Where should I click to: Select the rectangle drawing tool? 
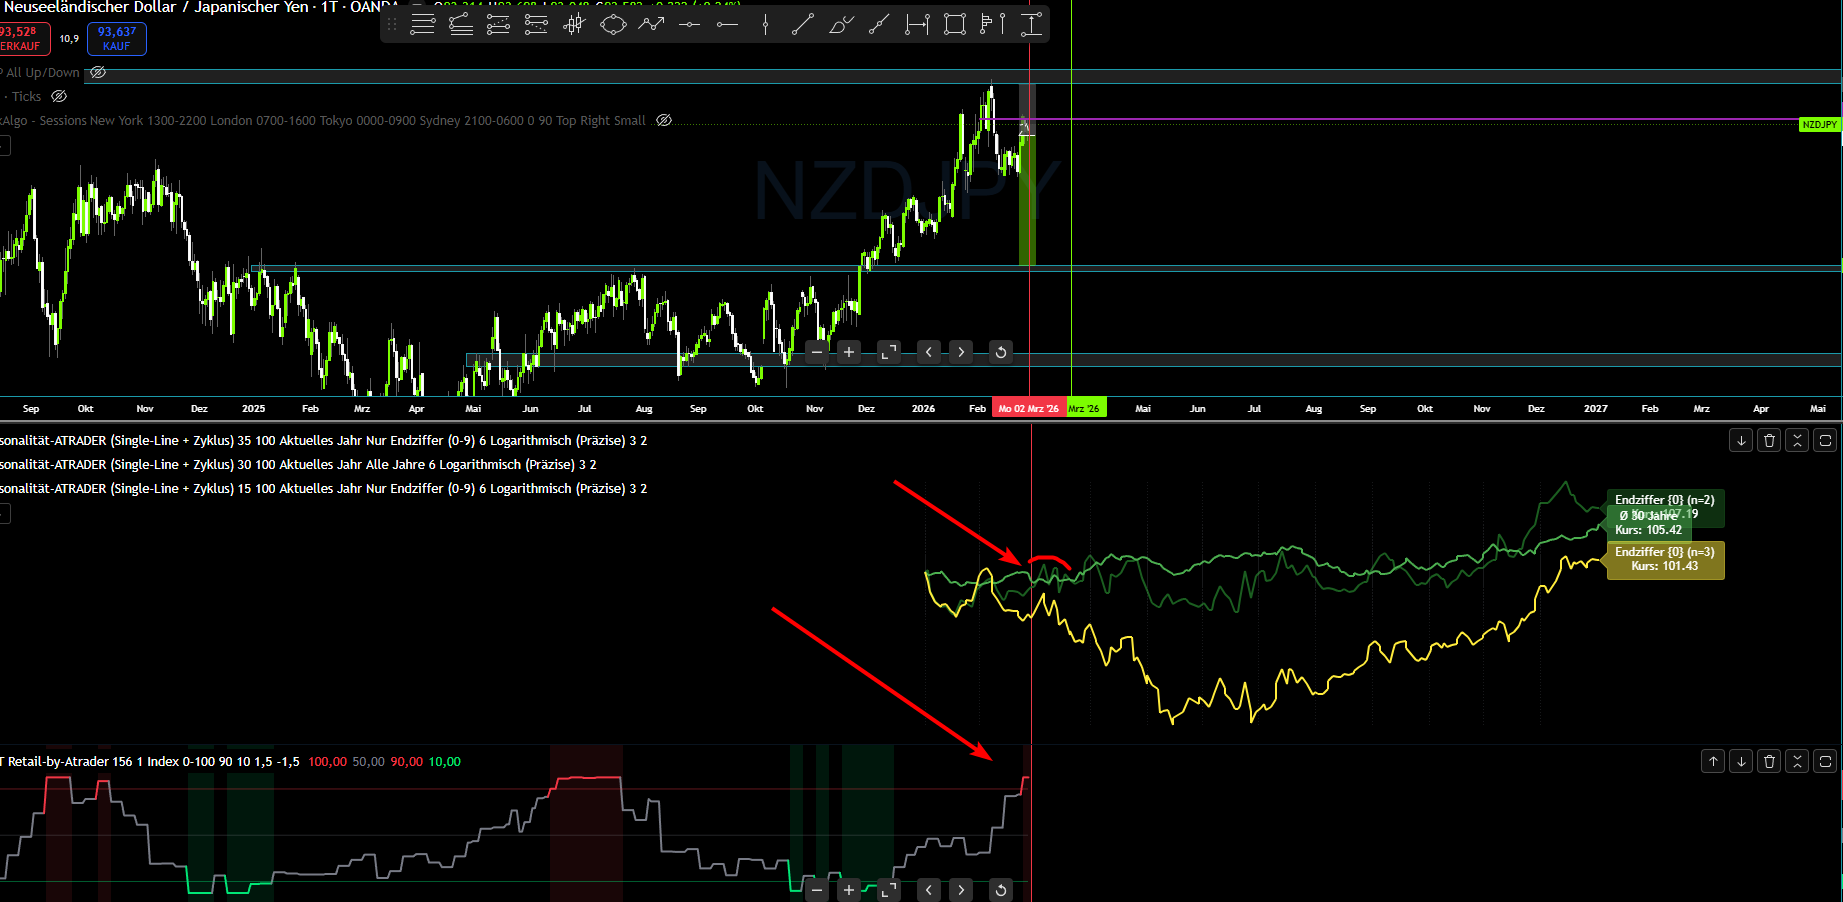pos(953,24)
